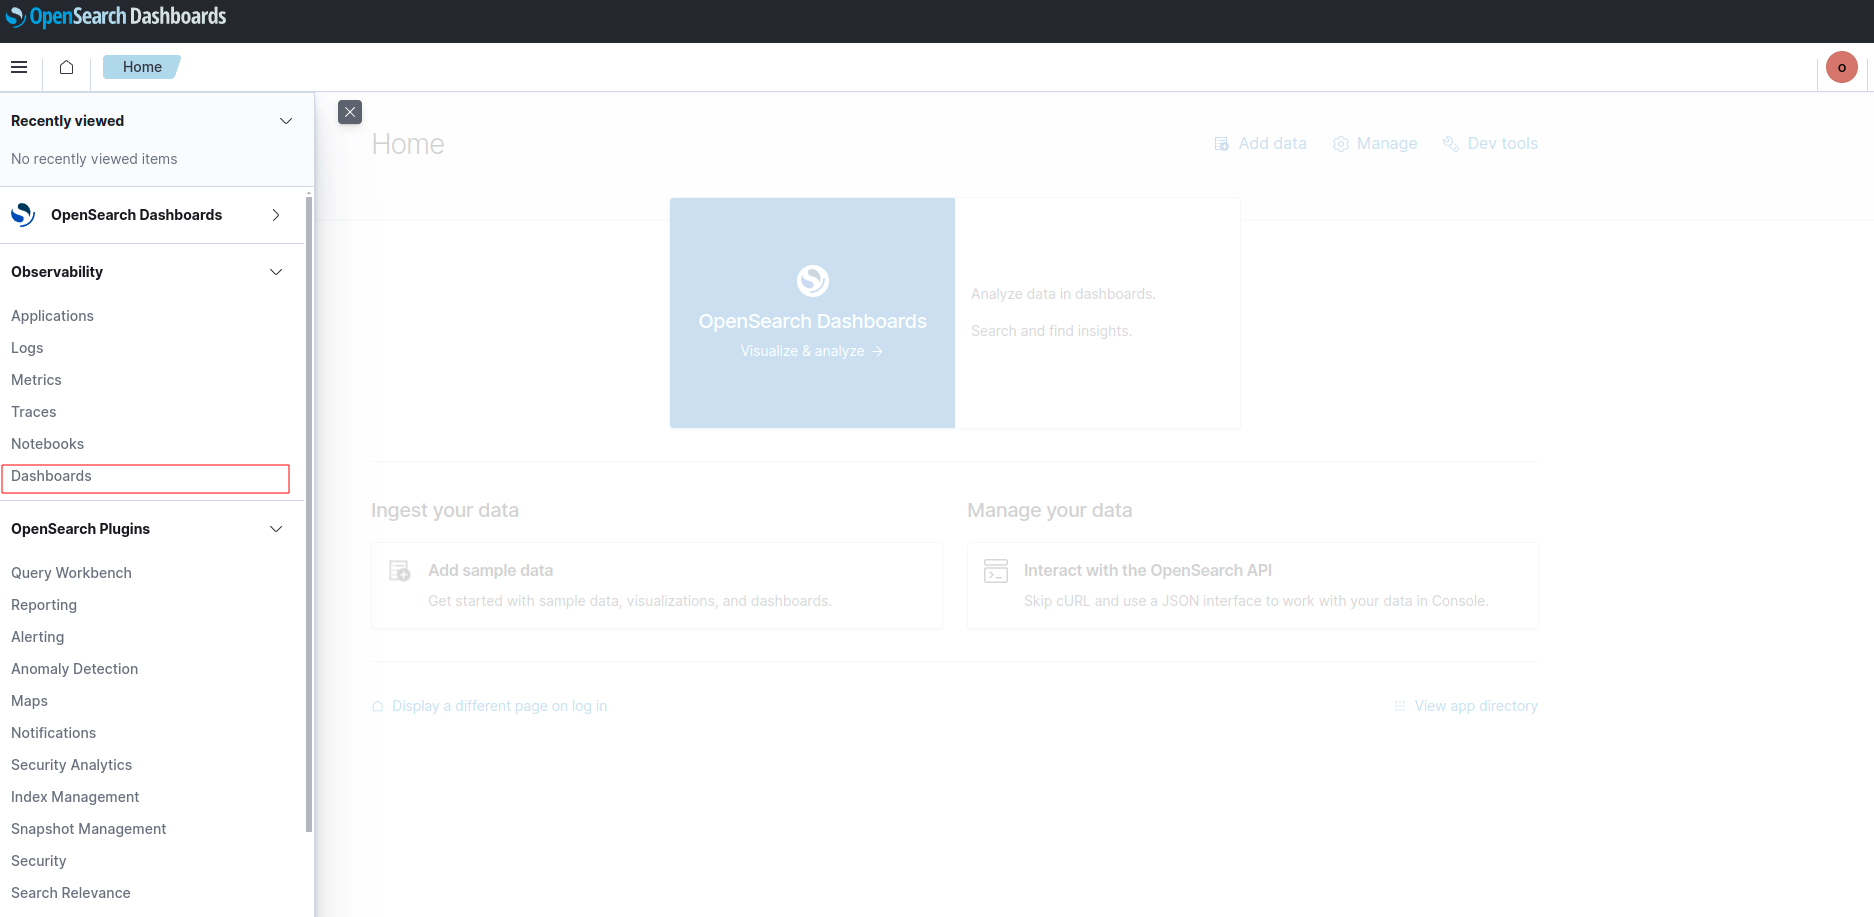Image resolution: width=1874 pixels, height=917 pixels.
Task: Click the Manage gear icon
Action: (x=1341, y=144)
